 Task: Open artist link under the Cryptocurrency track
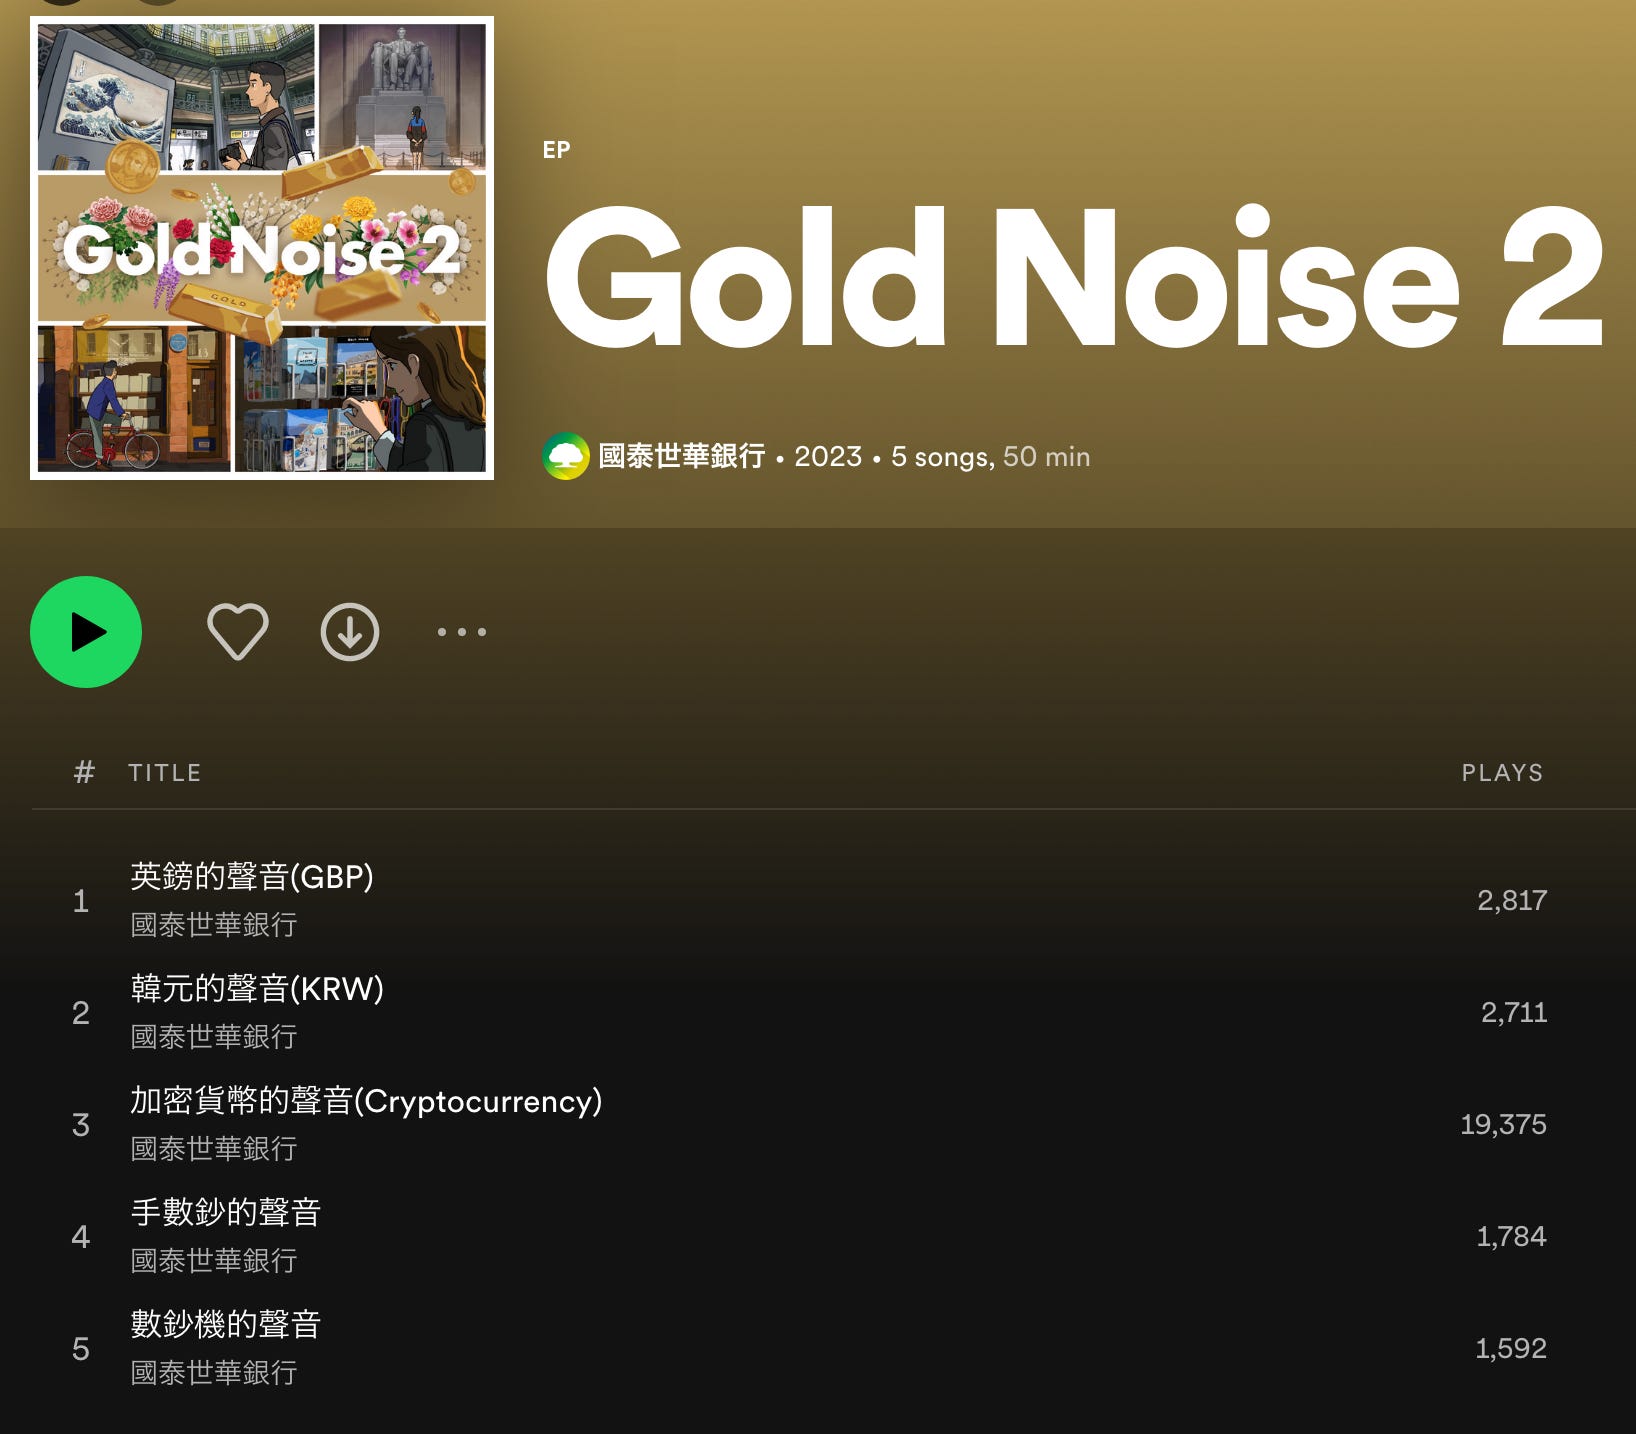(x=214, y=1149)
